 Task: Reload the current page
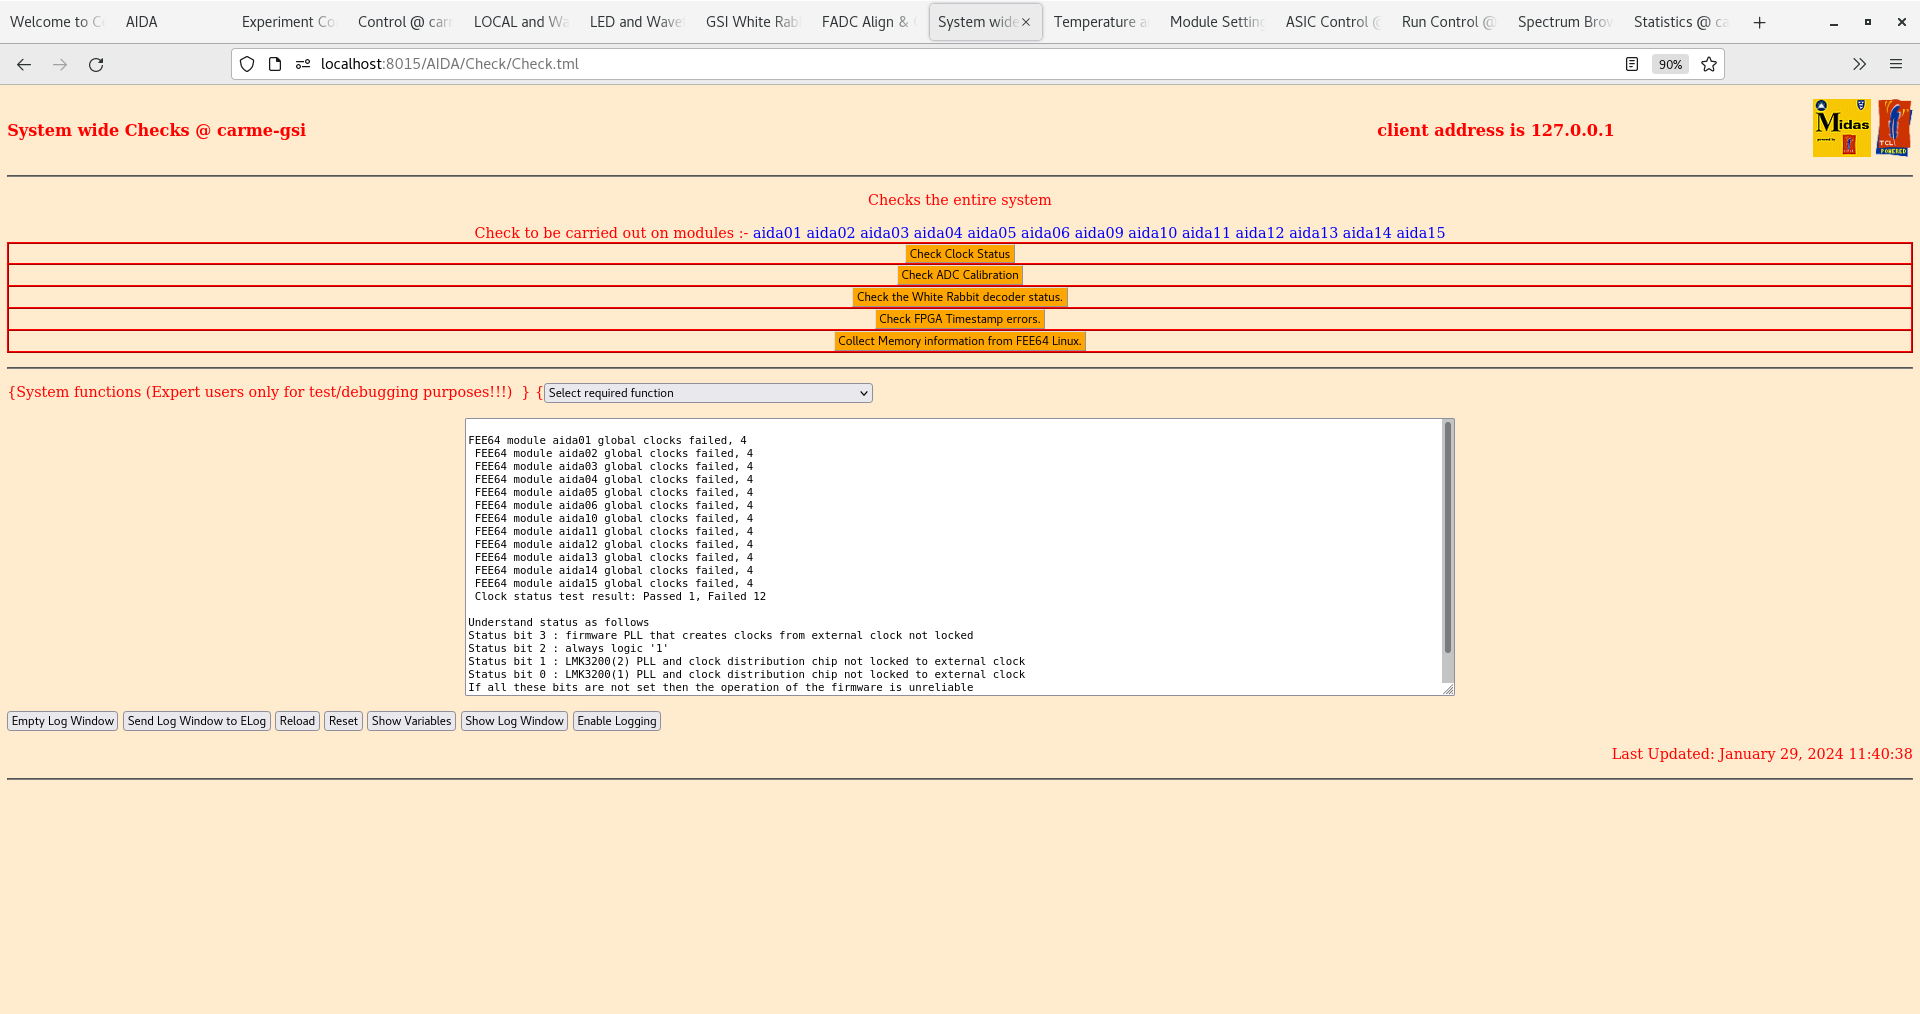pyautogui.click(x=96, y=64)
